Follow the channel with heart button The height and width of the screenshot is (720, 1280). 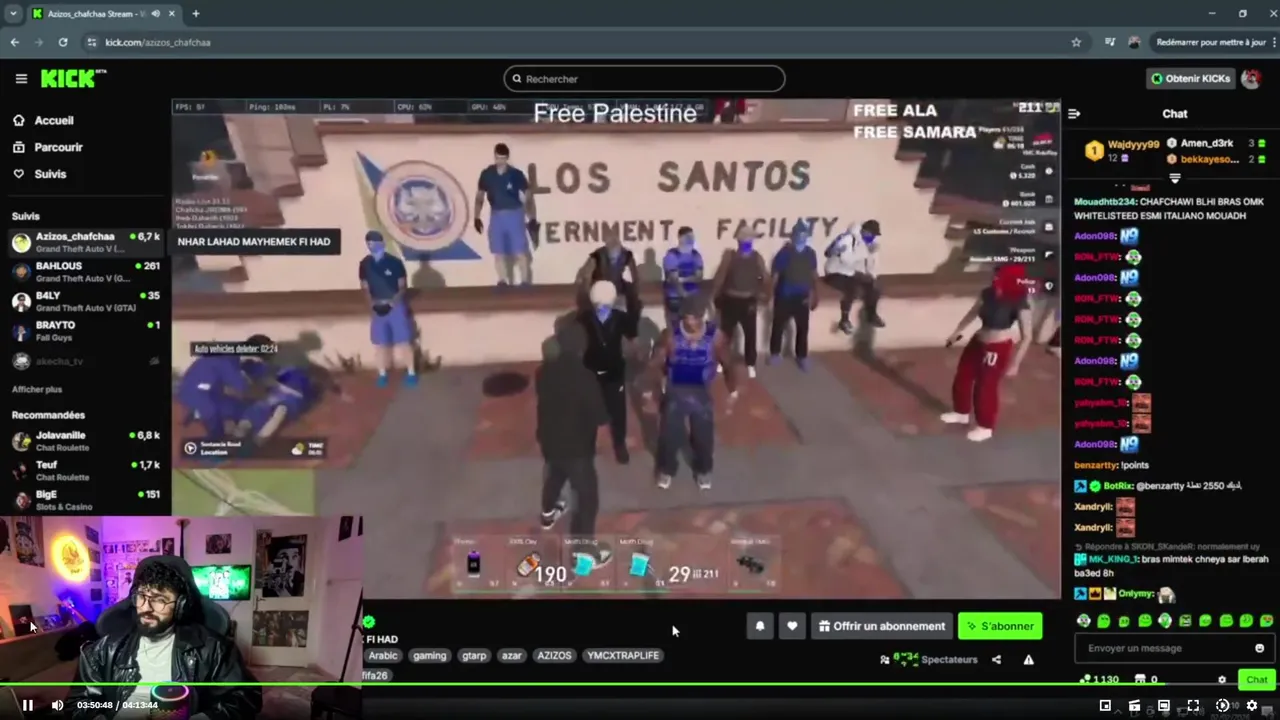pos(792,626)
